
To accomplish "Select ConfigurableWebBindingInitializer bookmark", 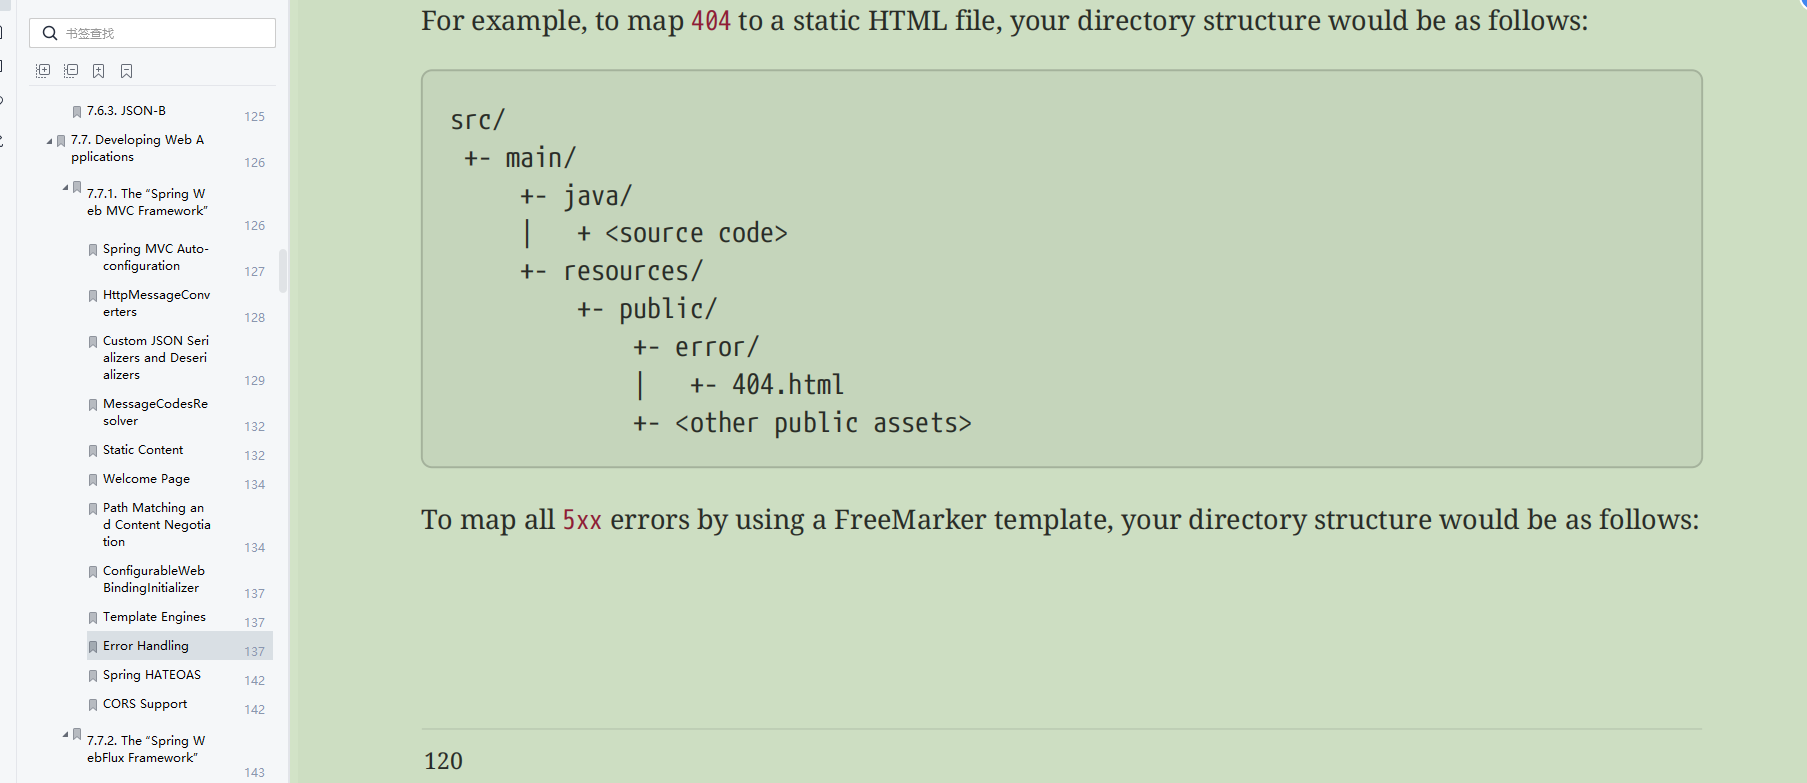I will [x=154, y=579].
